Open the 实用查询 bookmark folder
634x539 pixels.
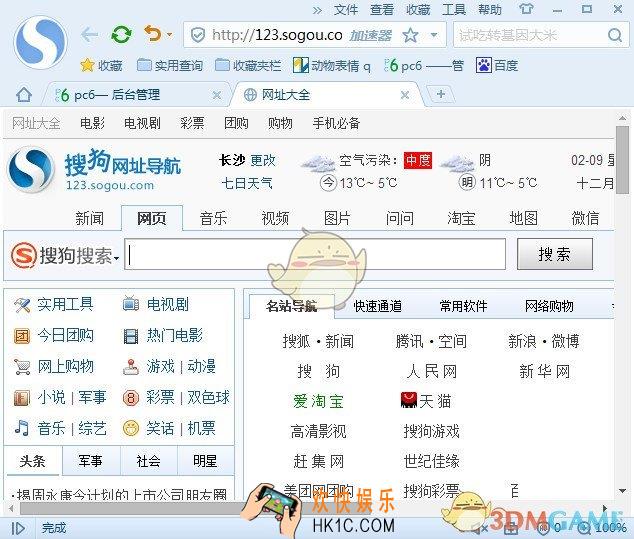tap(170, 65)
